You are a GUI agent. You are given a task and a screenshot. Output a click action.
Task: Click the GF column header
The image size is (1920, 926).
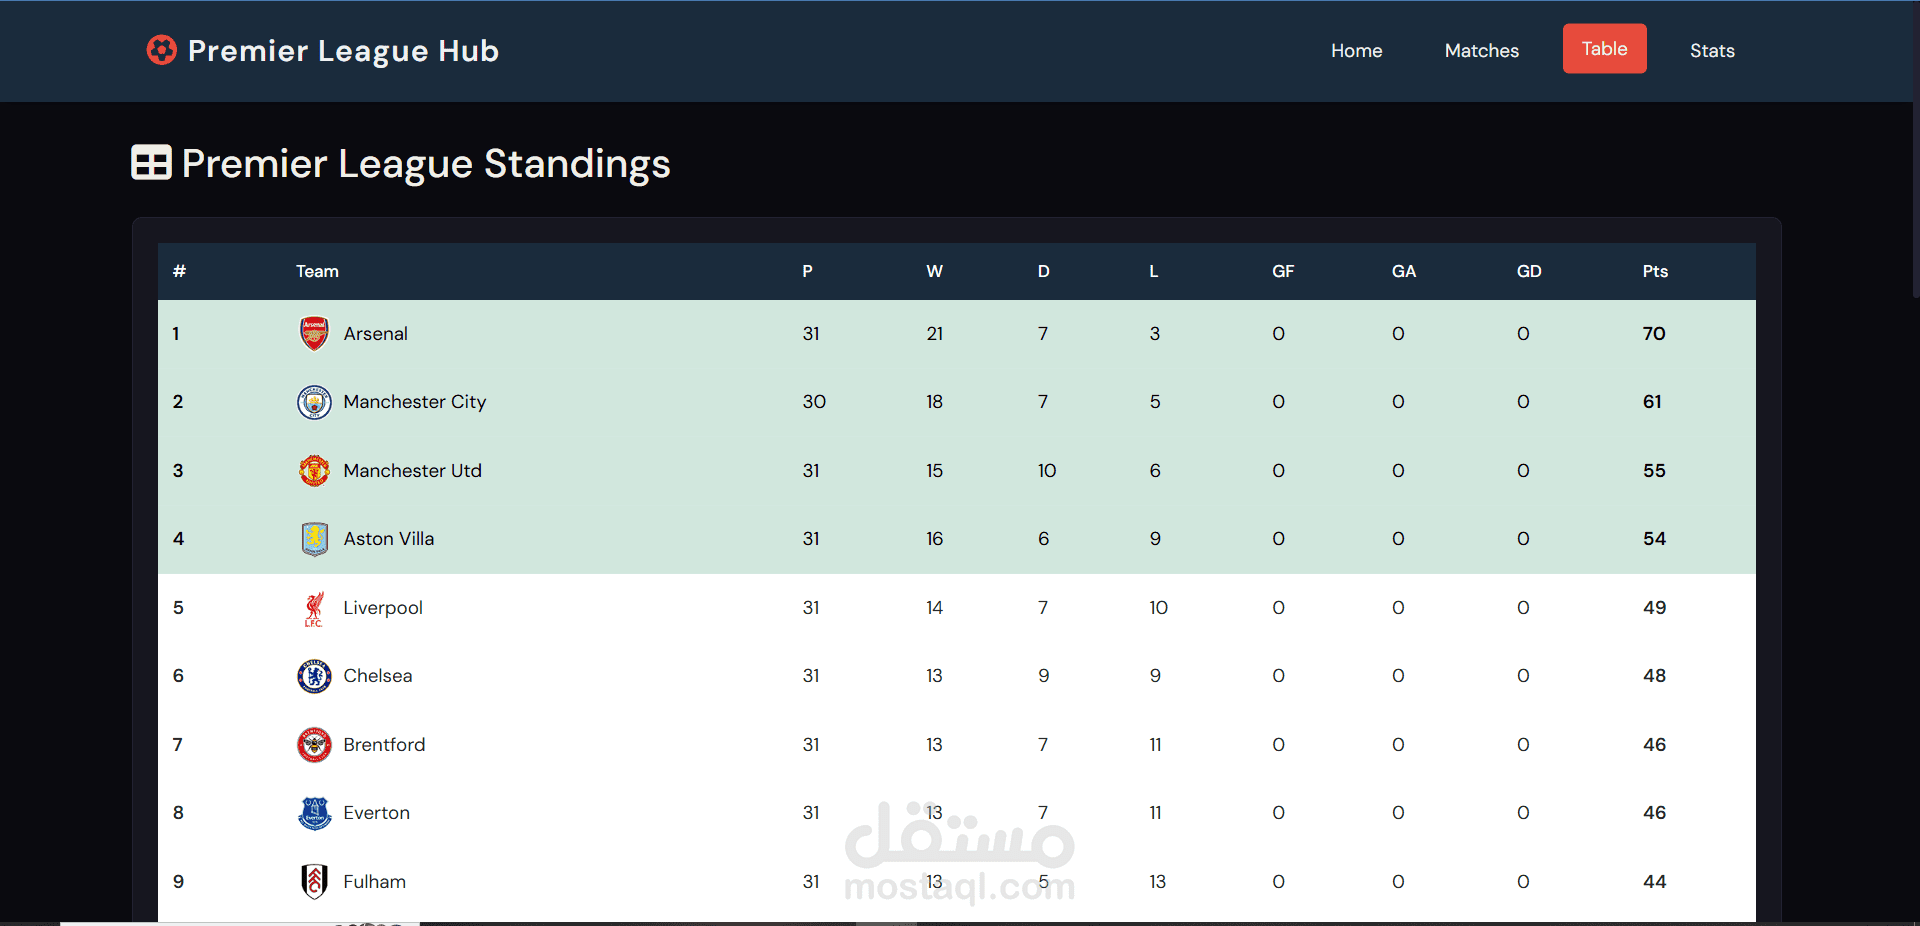coord(1283,271)
